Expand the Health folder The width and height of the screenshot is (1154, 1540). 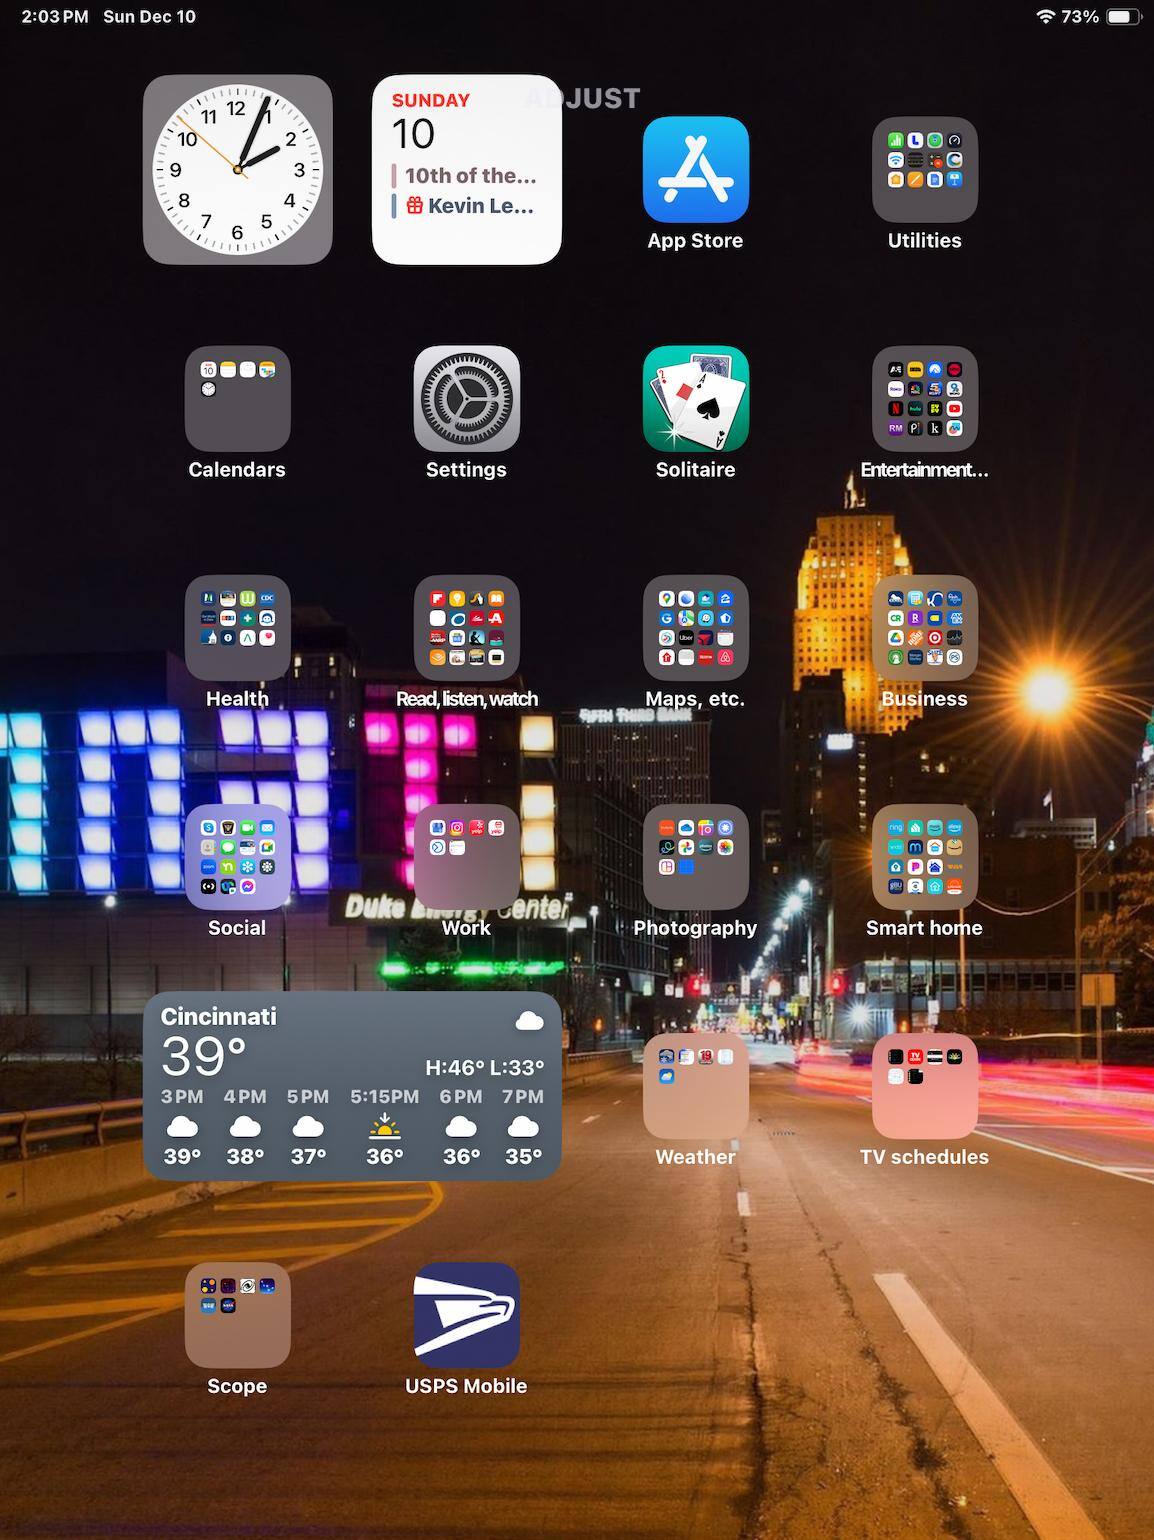coord(237,628)
